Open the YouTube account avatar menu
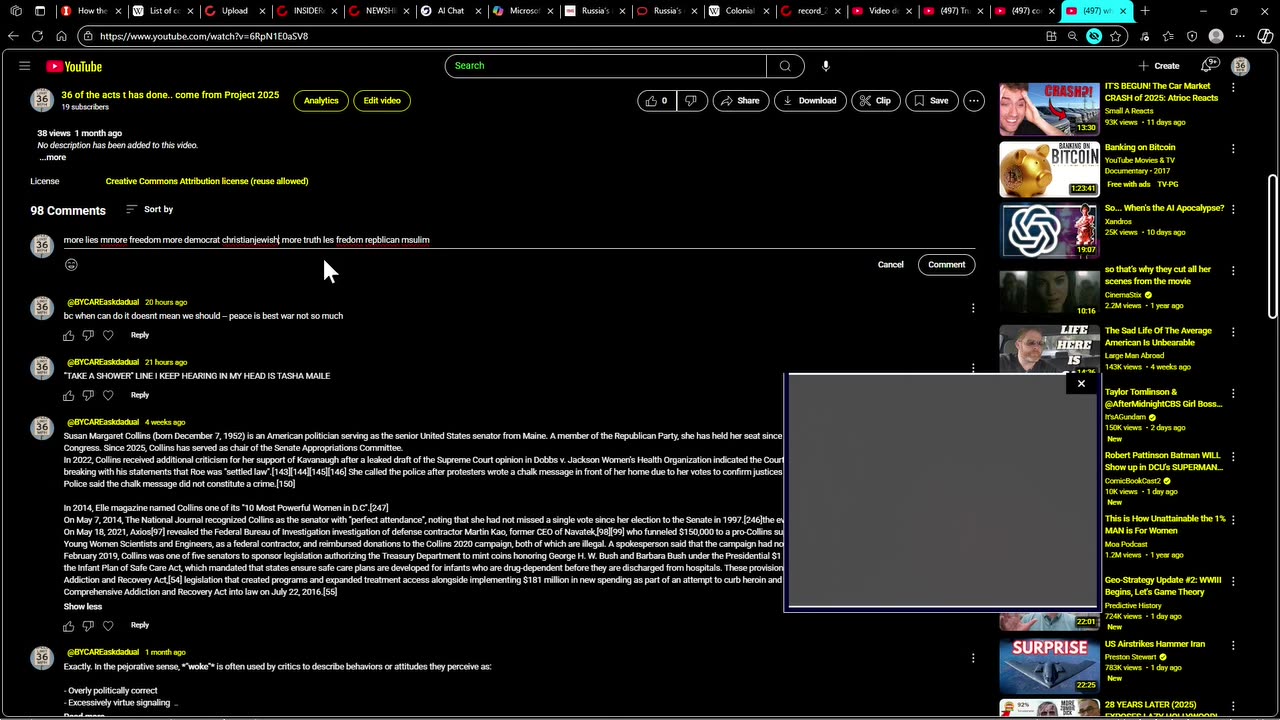The height and width of the screenshot is (720, 1280). [1240, 66]
